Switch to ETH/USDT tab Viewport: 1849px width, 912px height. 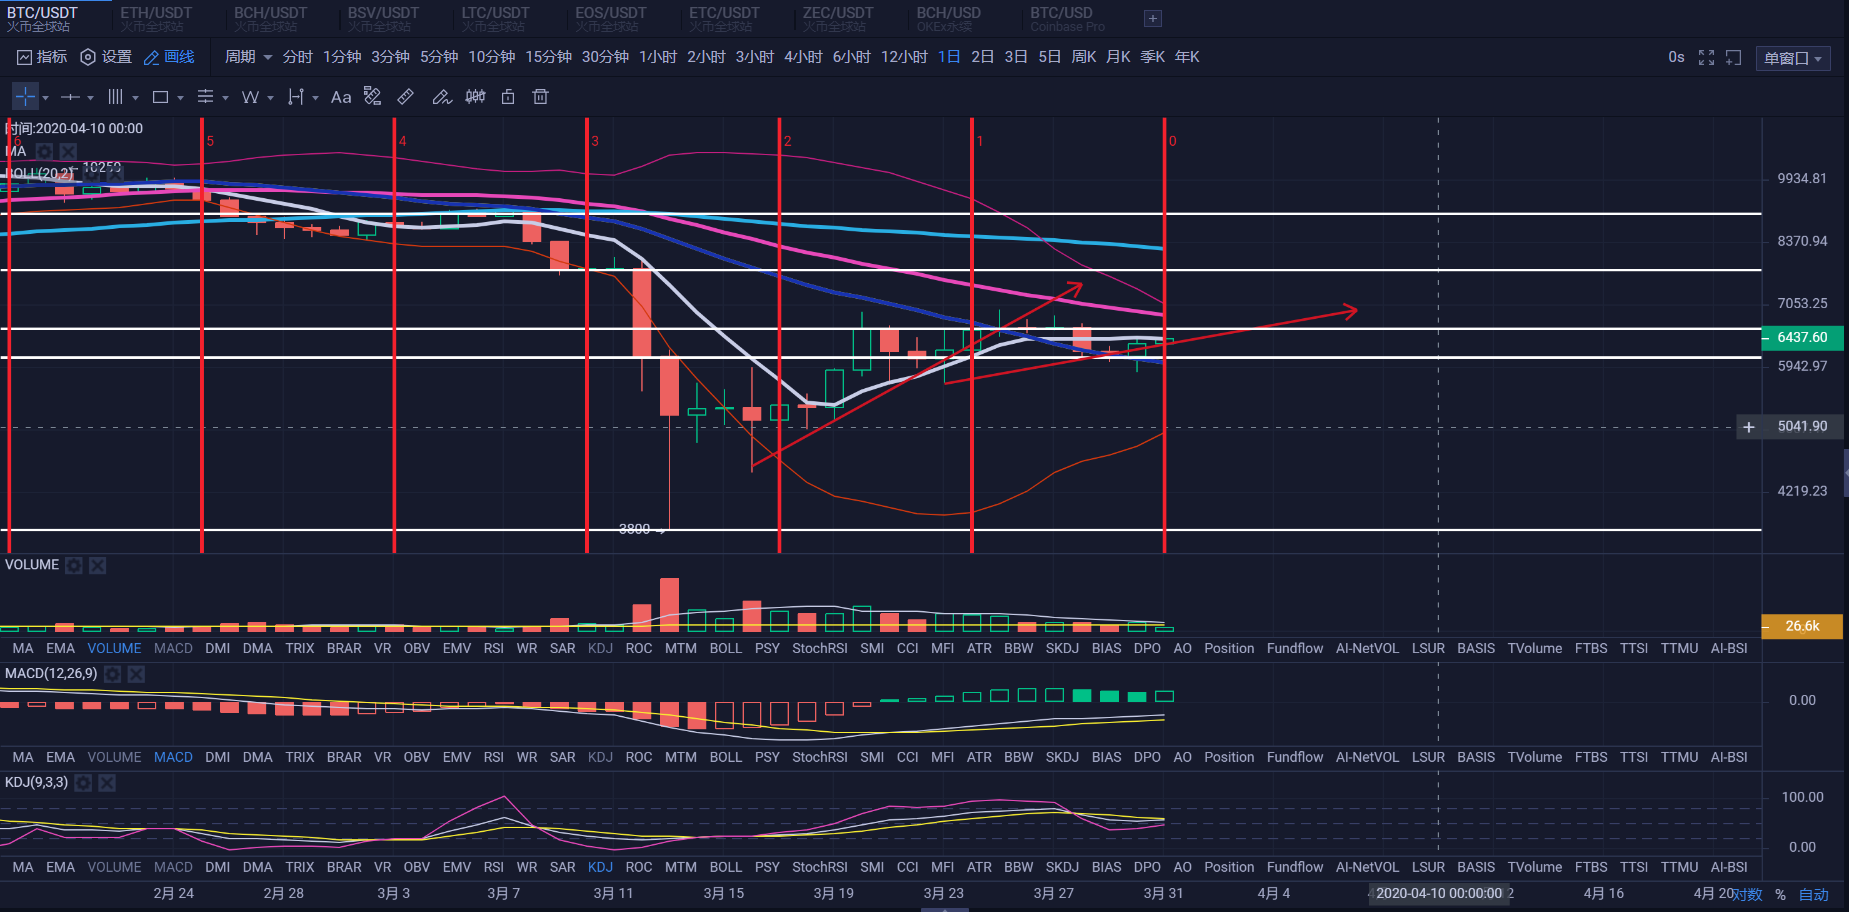tap(156, 19)
